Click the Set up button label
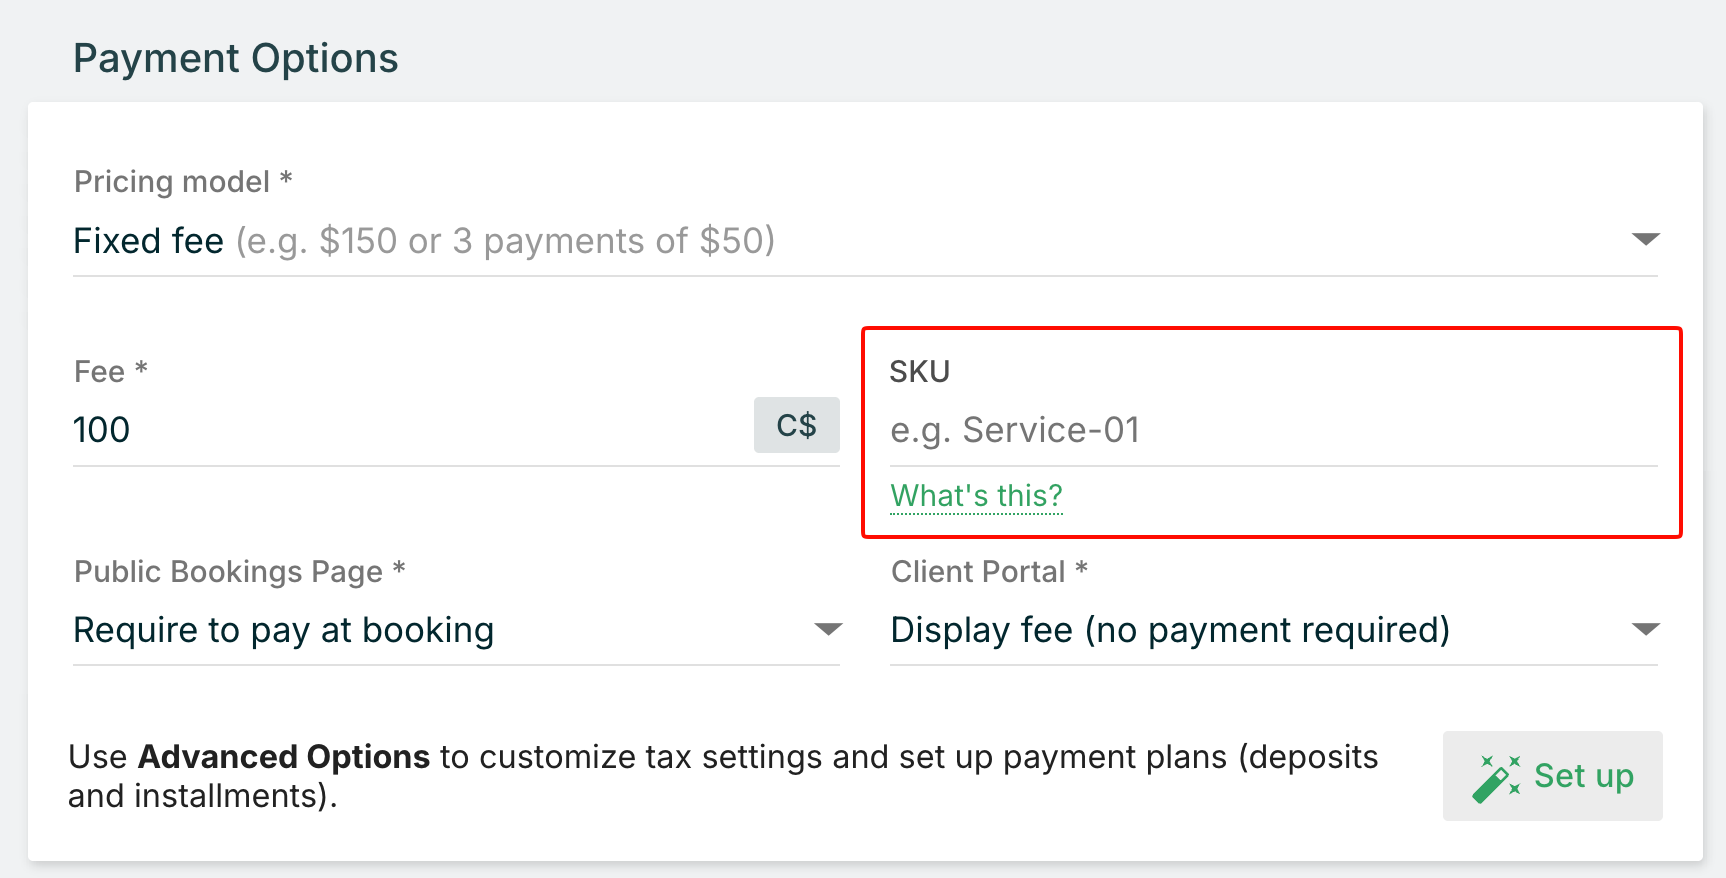 [x=1584, y=776]
